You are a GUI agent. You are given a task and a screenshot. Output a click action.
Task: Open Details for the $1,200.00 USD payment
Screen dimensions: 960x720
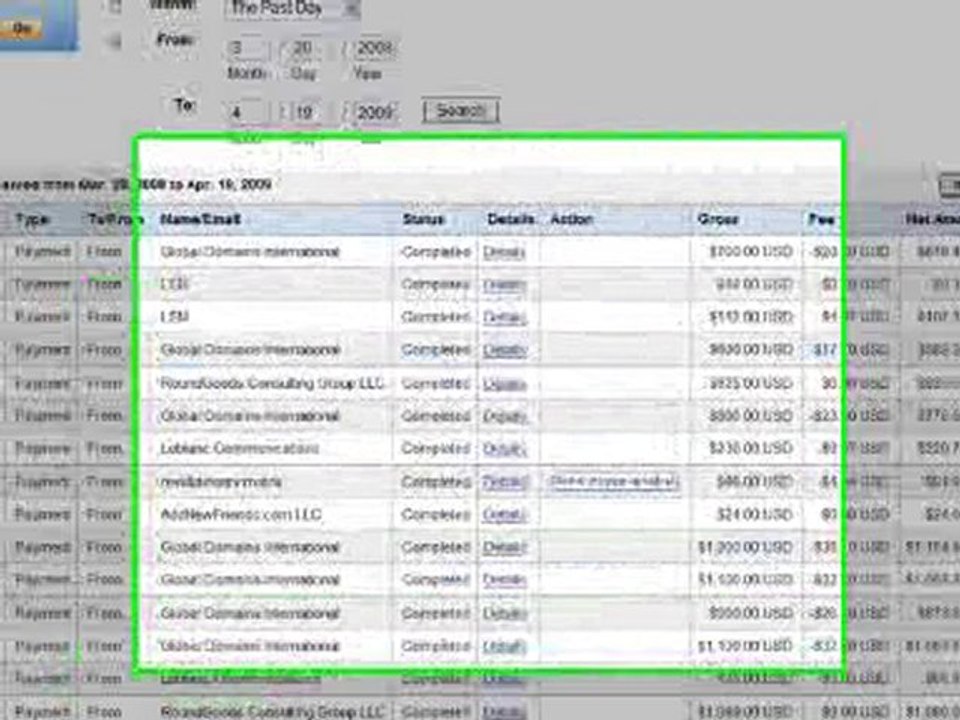tap(504, 547)
